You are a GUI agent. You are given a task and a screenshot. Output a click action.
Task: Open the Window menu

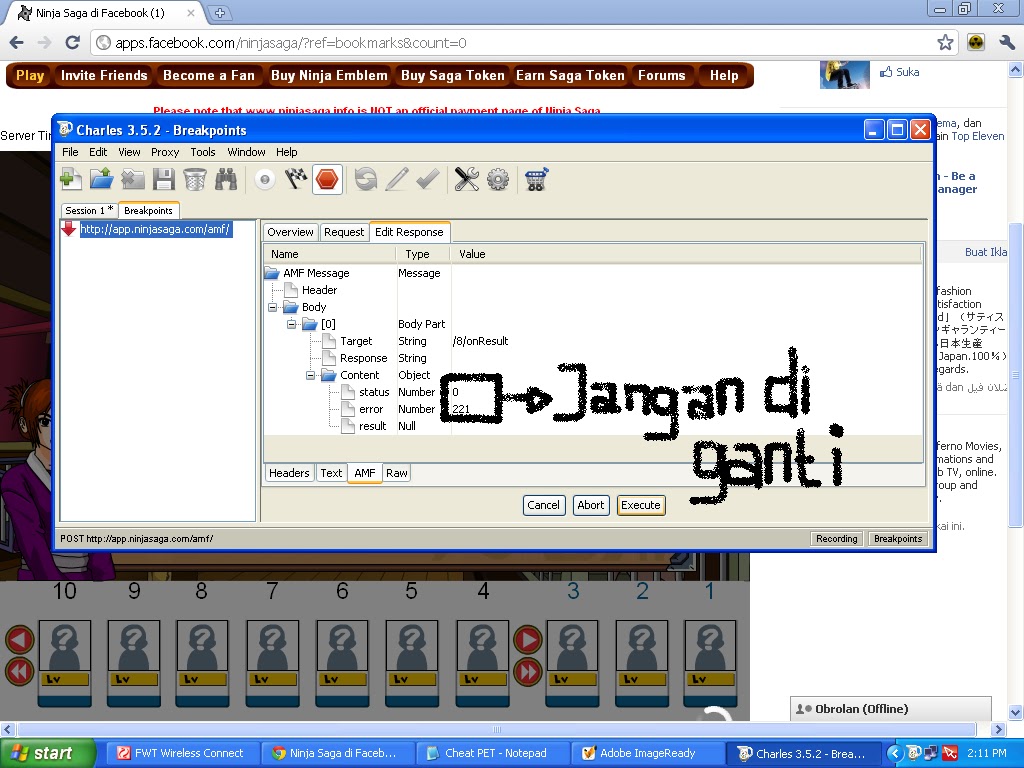pyautogui.click(x=246, y=152)
